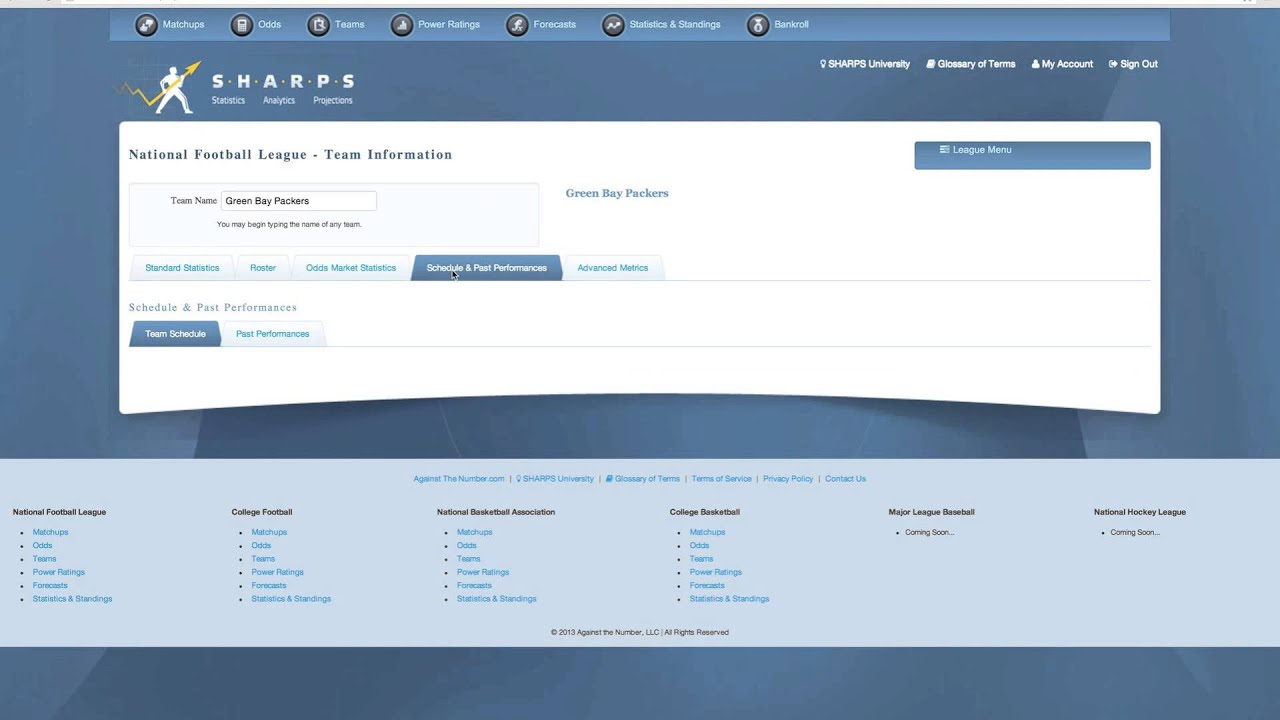
Task: Open National Basketball Association Power Ratings link
Action: (483, 572)
